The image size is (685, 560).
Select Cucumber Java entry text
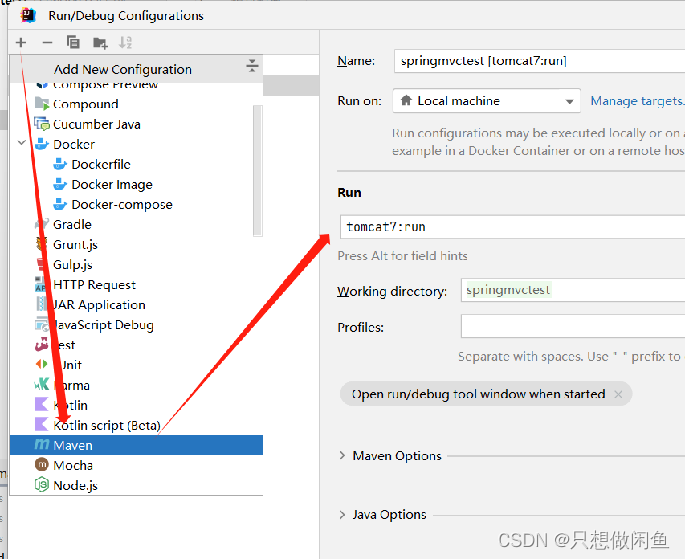97,124
